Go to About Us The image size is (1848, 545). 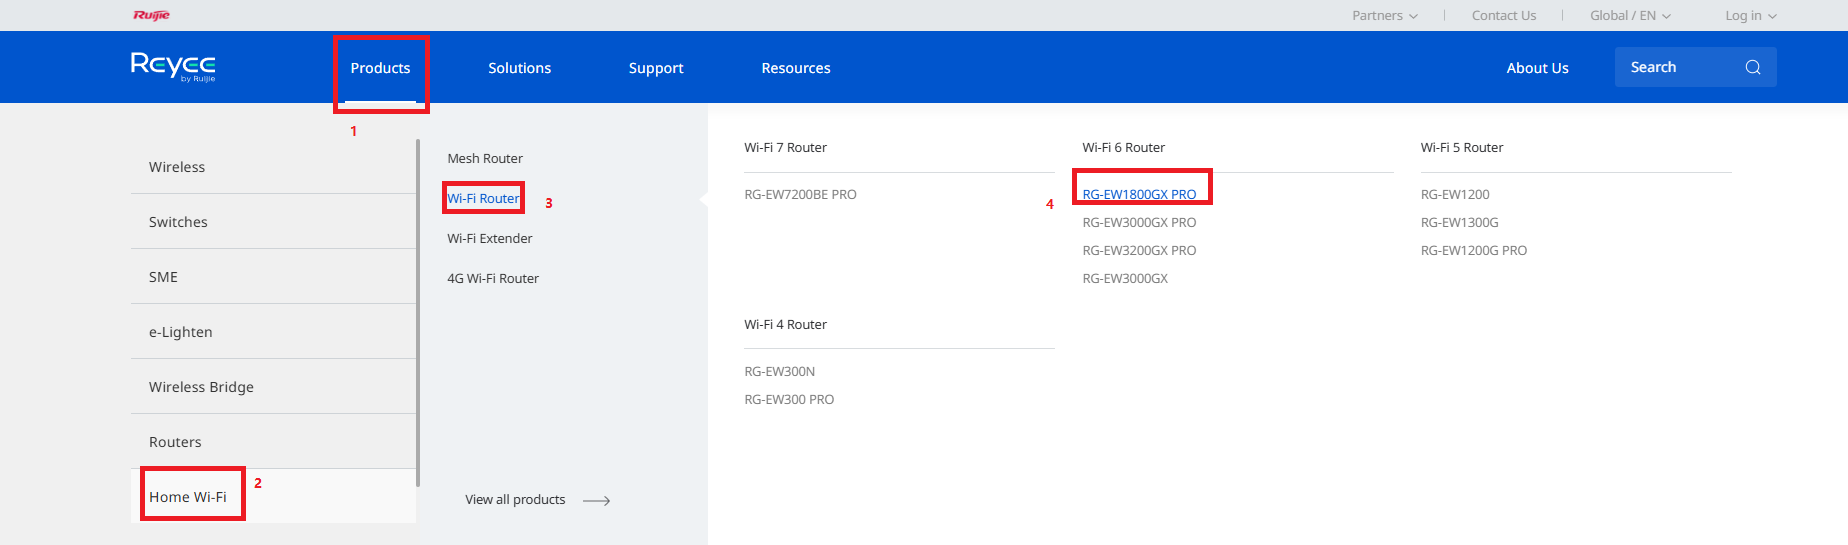(1537, 68)
